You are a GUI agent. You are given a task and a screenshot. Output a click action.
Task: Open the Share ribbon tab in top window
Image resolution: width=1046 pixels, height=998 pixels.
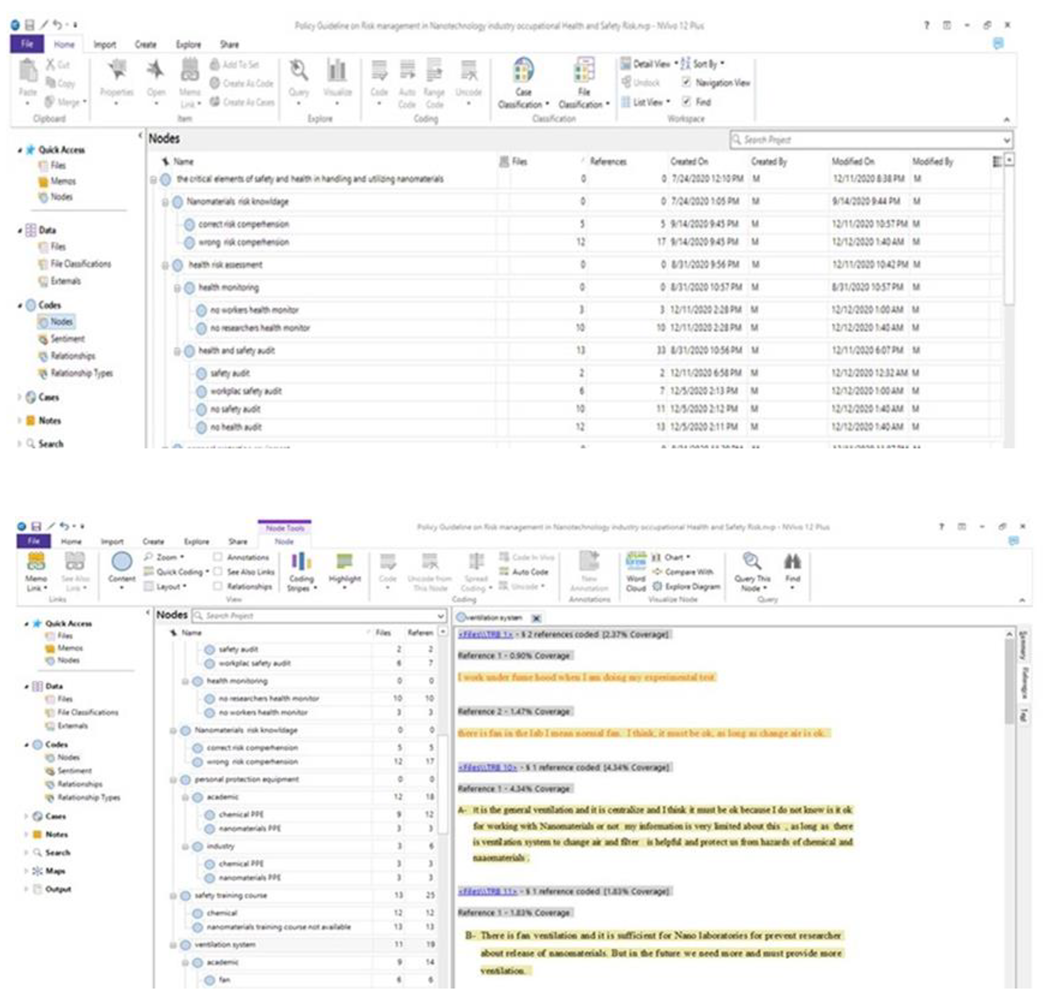click(x=229, y=45)
